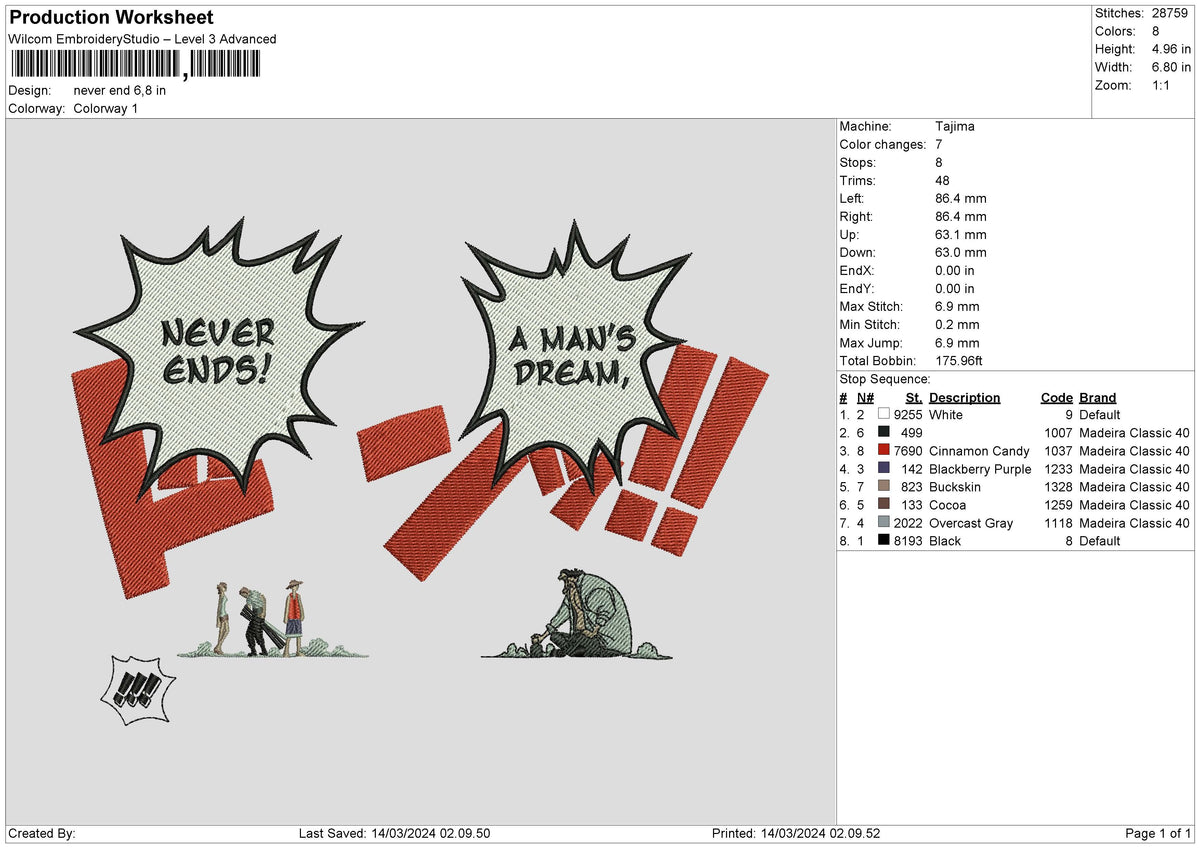Select the Max Stitch value '6.9 mm'
1200x848 pixels.
pyautogui.click(x=957, y=306)
